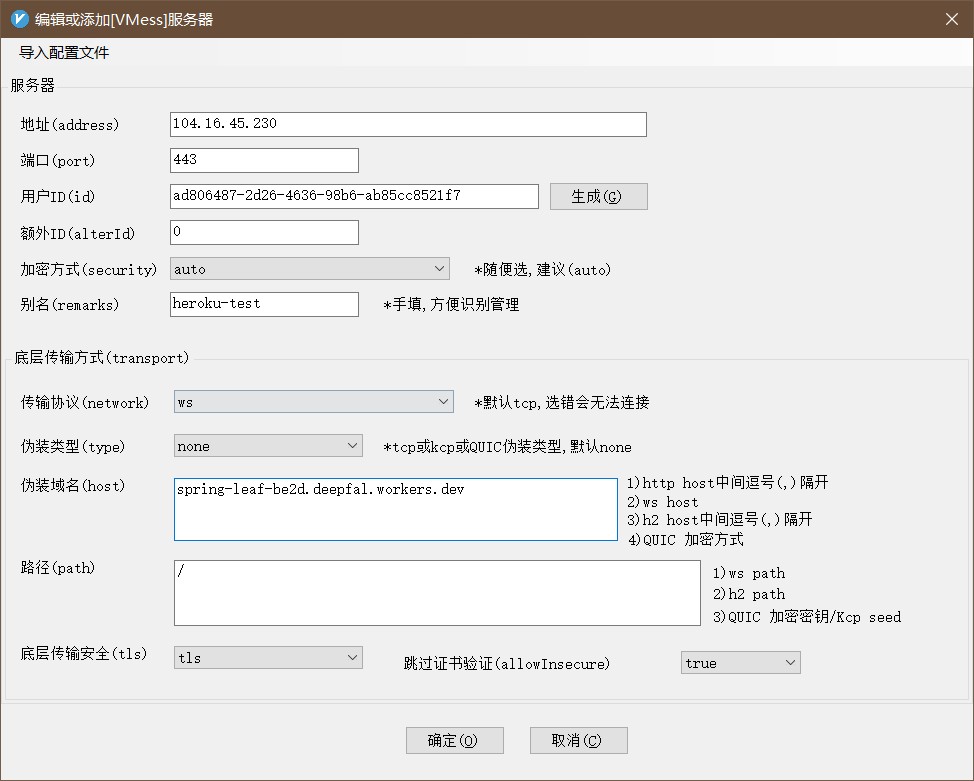
Task: Click the hint 1)ws path
Action: [749, 573]
